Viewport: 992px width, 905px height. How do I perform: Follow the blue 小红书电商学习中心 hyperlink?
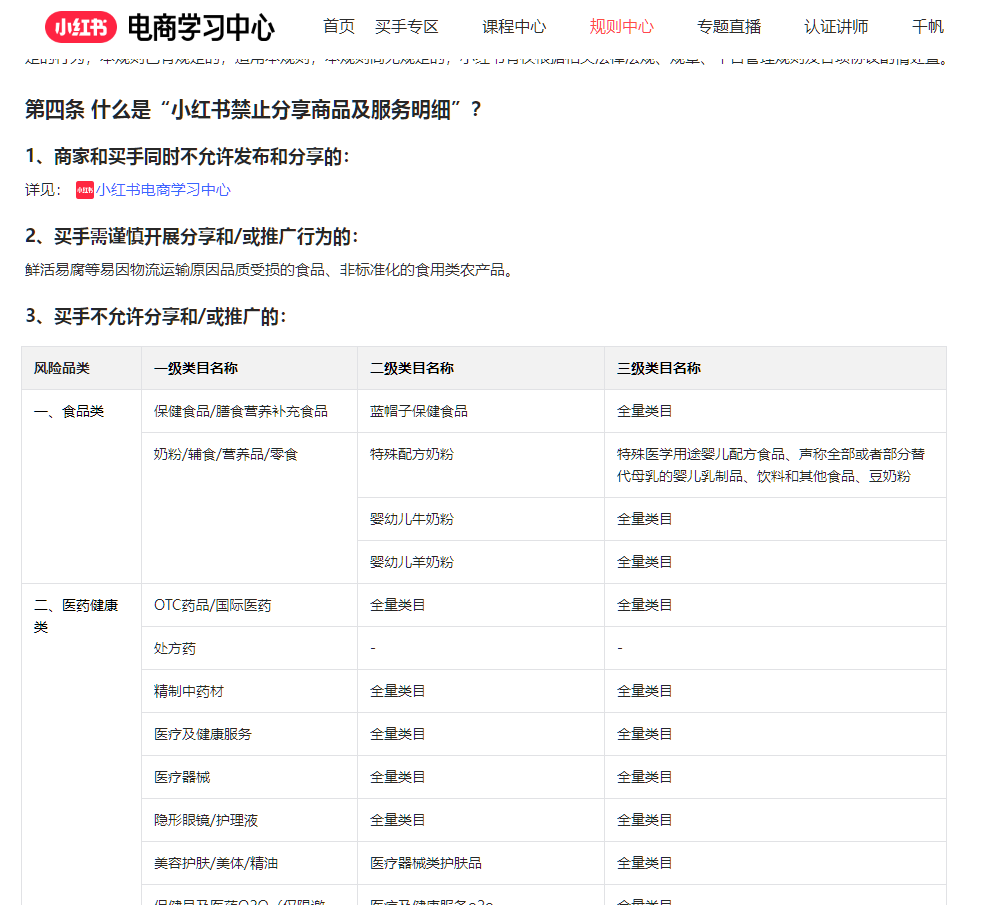(163, 190)
